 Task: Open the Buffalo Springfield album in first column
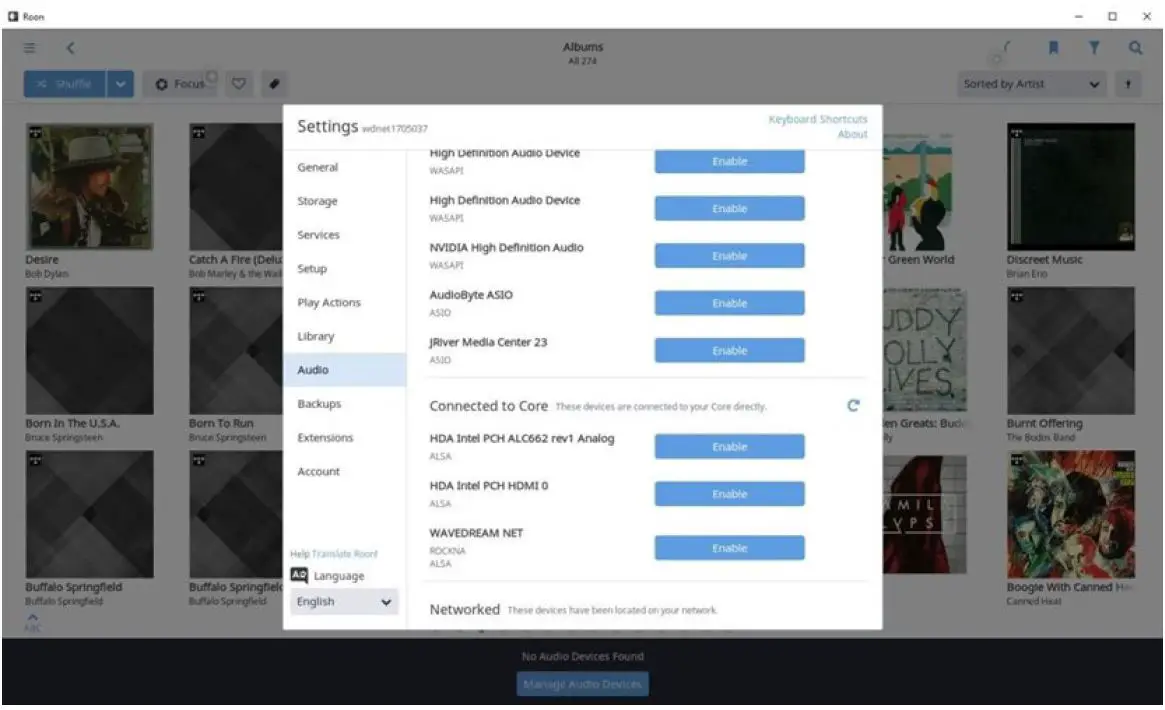[89, 514]
